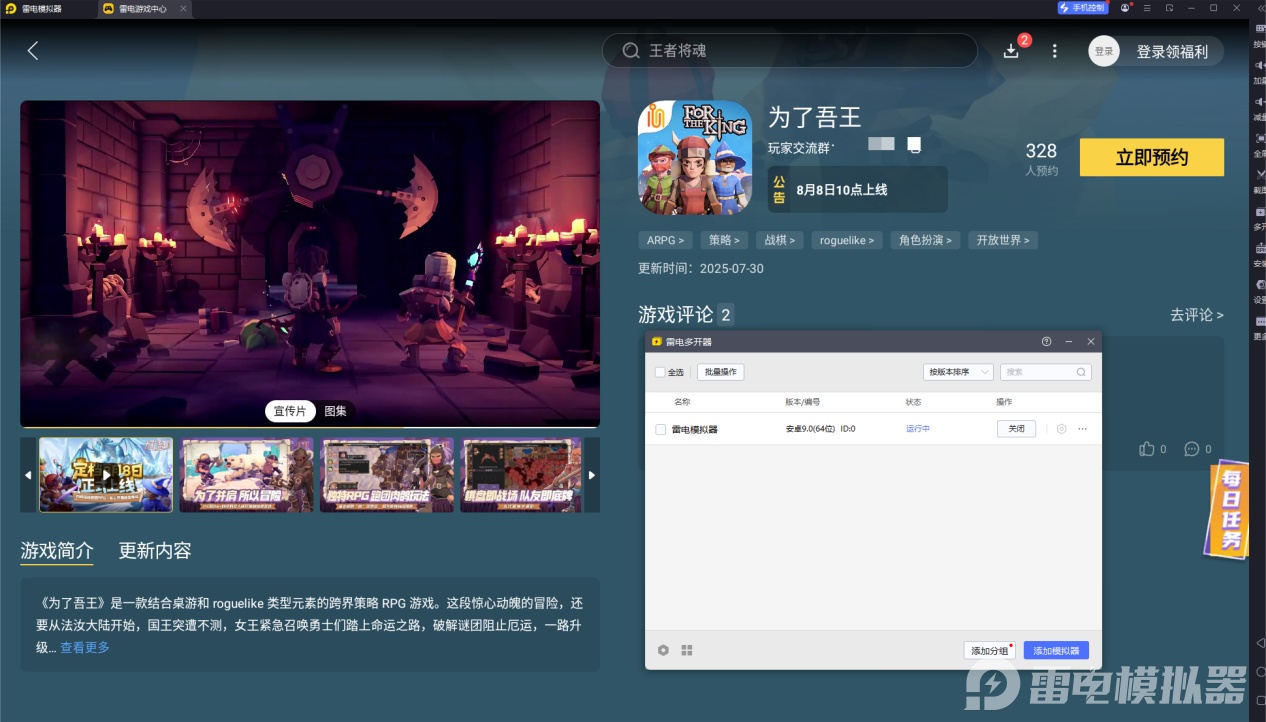Click the yellow 立即预约 reservation button
The image size is (1266, 722).
[x=1151, y=157]
